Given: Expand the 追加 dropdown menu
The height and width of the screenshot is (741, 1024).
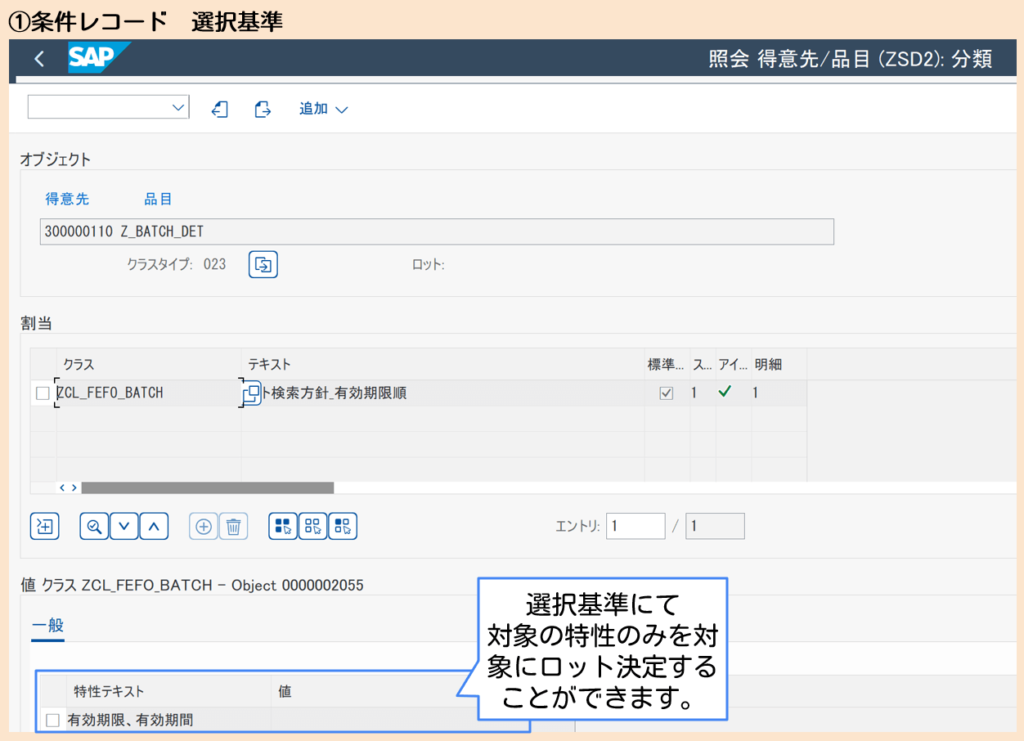Looking at the screenshot, I should pyautogui.click(x=322, y=108).
